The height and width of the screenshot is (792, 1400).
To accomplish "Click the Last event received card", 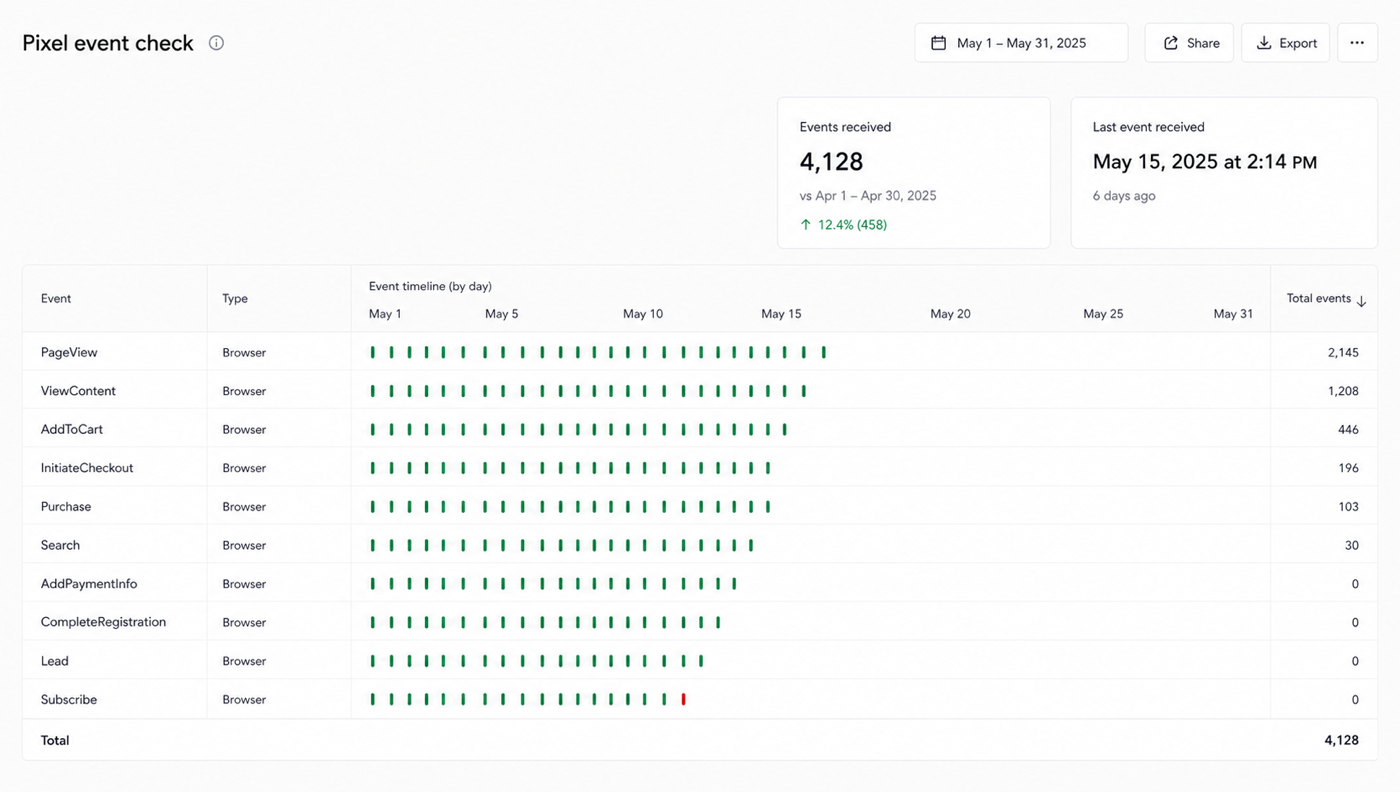I will coord(1224,173).
